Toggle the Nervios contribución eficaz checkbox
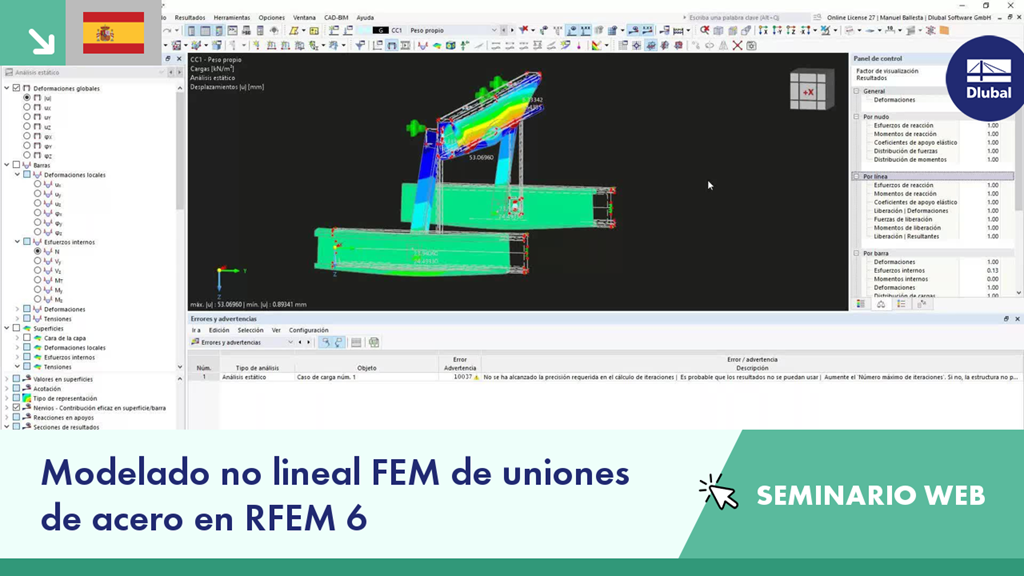Image resolution: width=1024 pixels, height=576 pixels. click(x=17, y=408)
